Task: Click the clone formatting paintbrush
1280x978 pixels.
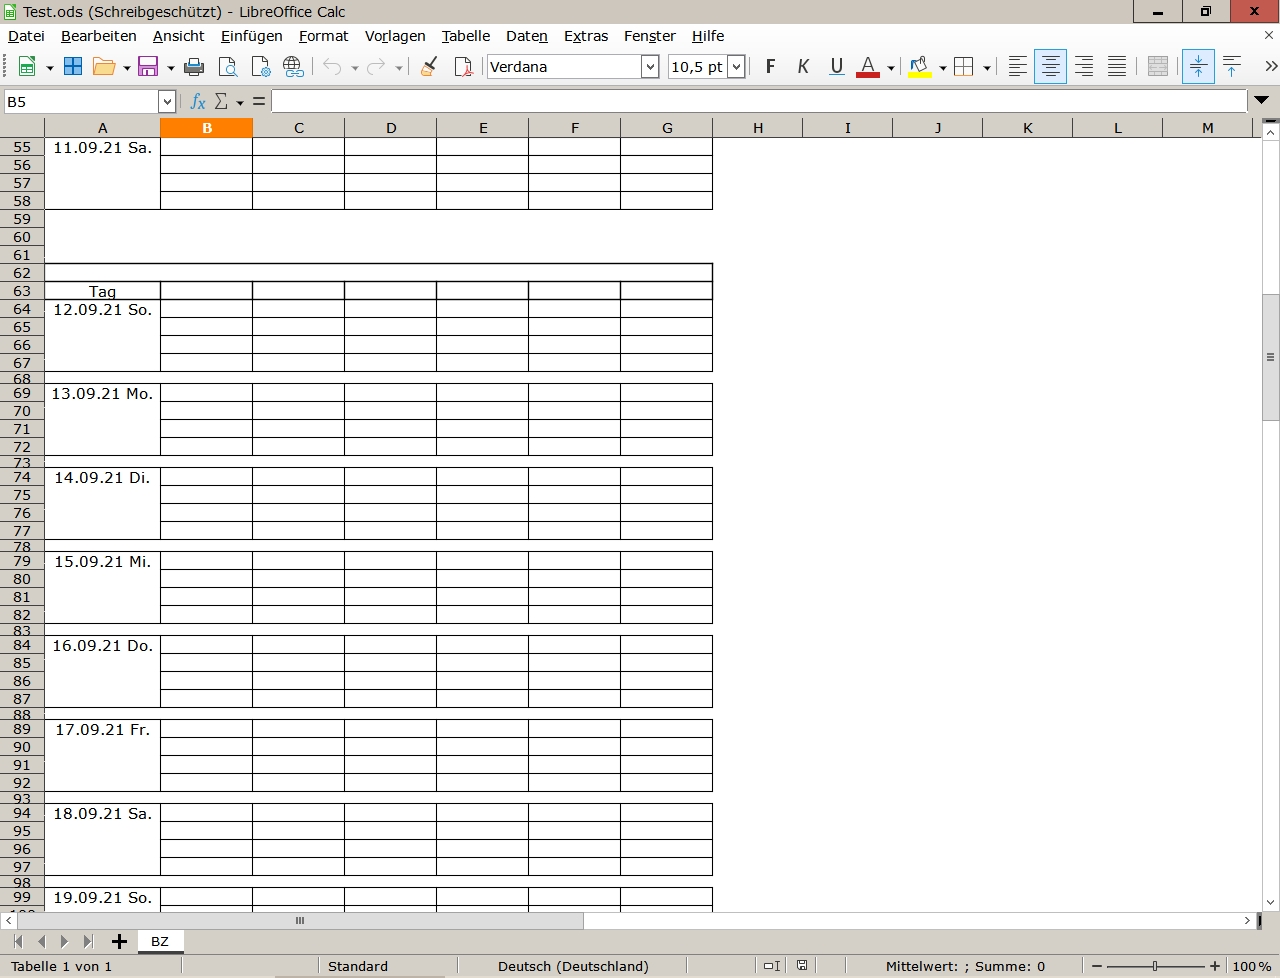Action: point(429,67)
